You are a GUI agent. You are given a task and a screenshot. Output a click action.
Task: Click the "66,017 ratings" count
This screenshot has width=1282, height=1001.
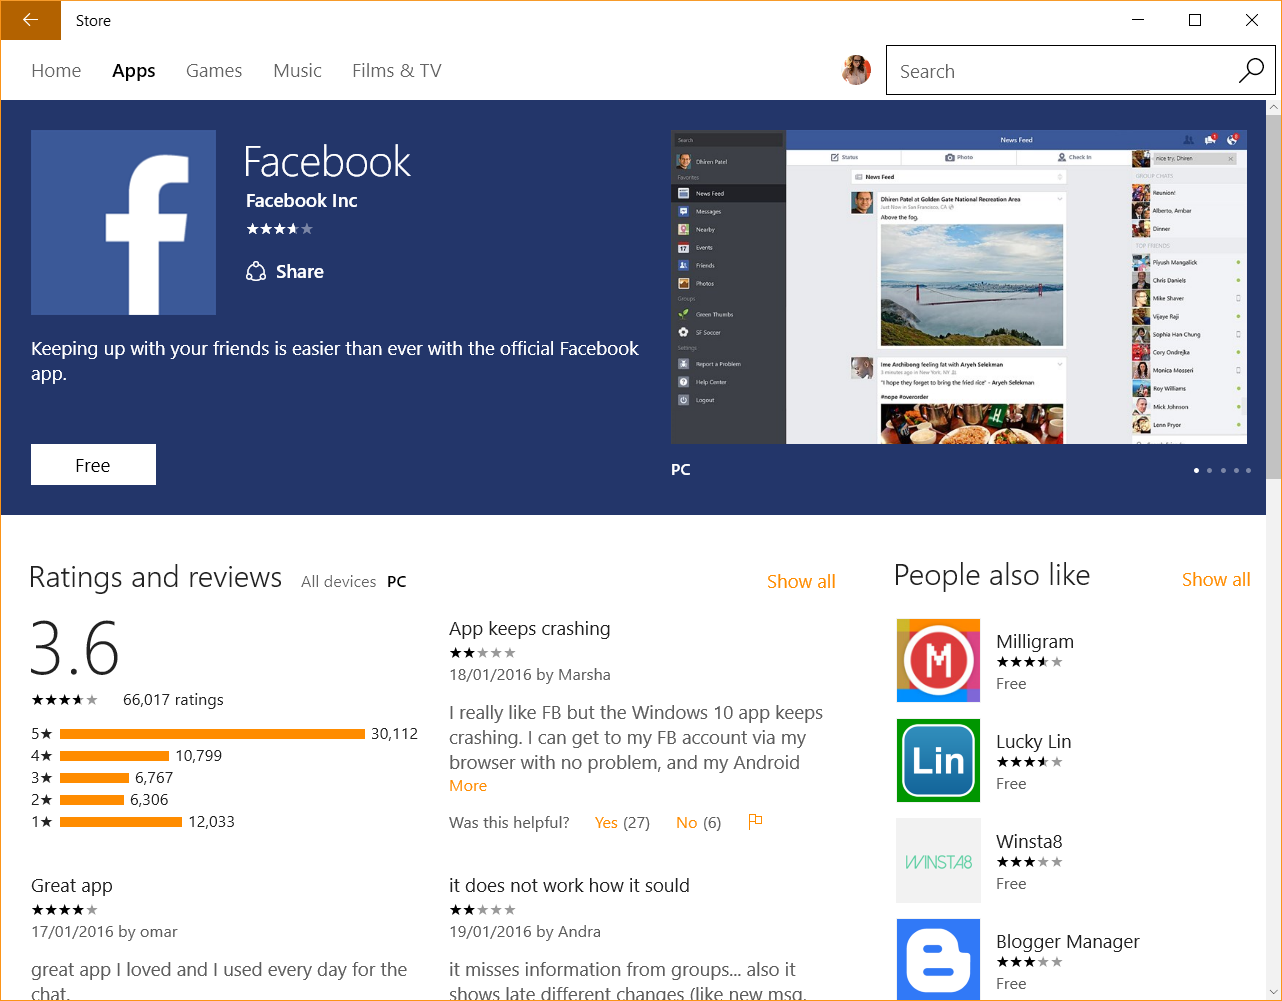[x=173, y=699]
